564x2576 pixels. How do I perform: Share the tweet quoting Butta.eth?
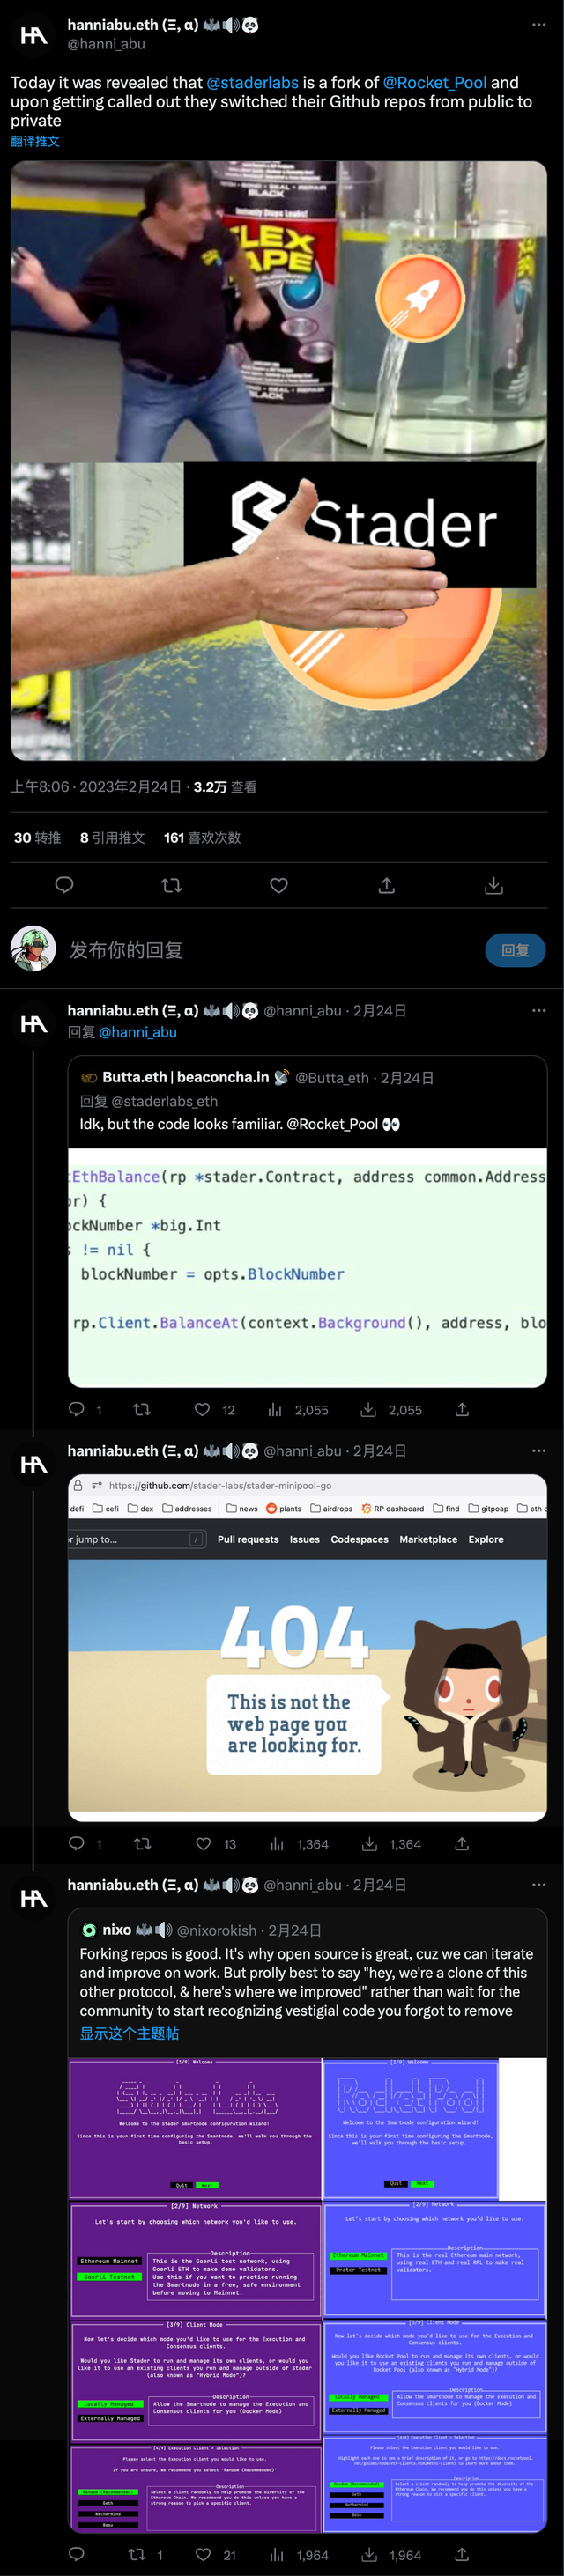[462, 1410]
